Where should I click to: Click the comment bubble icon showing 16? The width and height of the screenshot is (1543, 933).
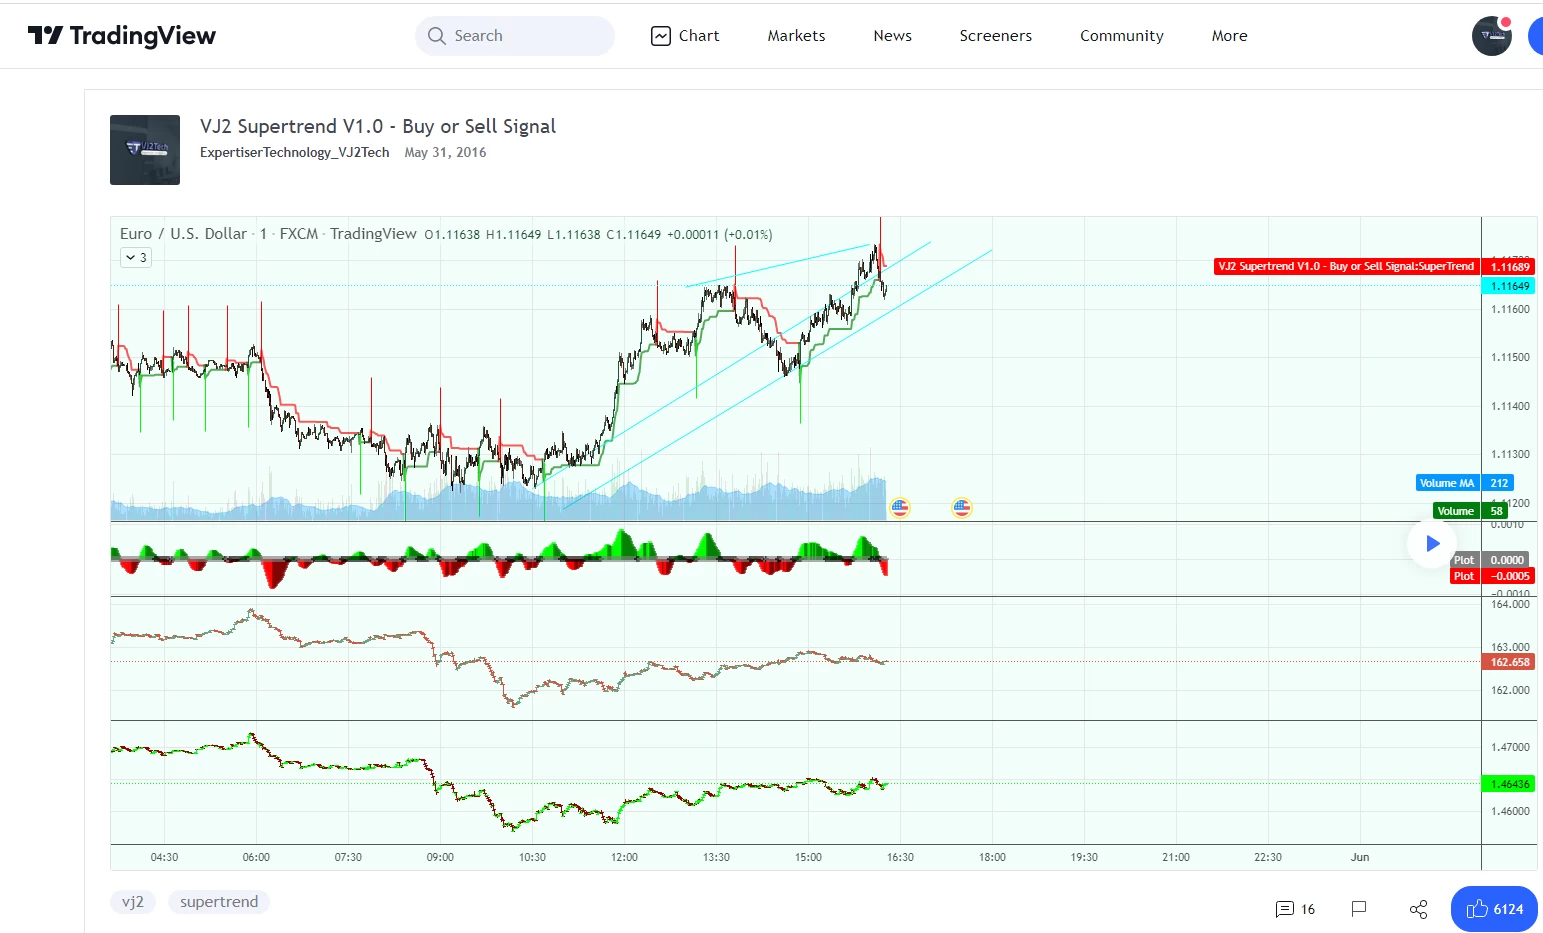pyautogui.click(x=1286, y=909)
